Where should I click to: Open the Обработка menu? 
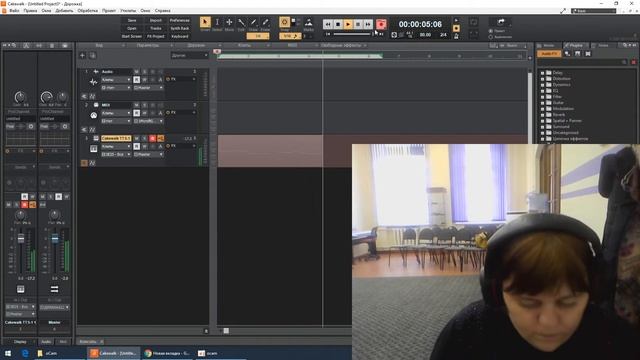point(87,11)
